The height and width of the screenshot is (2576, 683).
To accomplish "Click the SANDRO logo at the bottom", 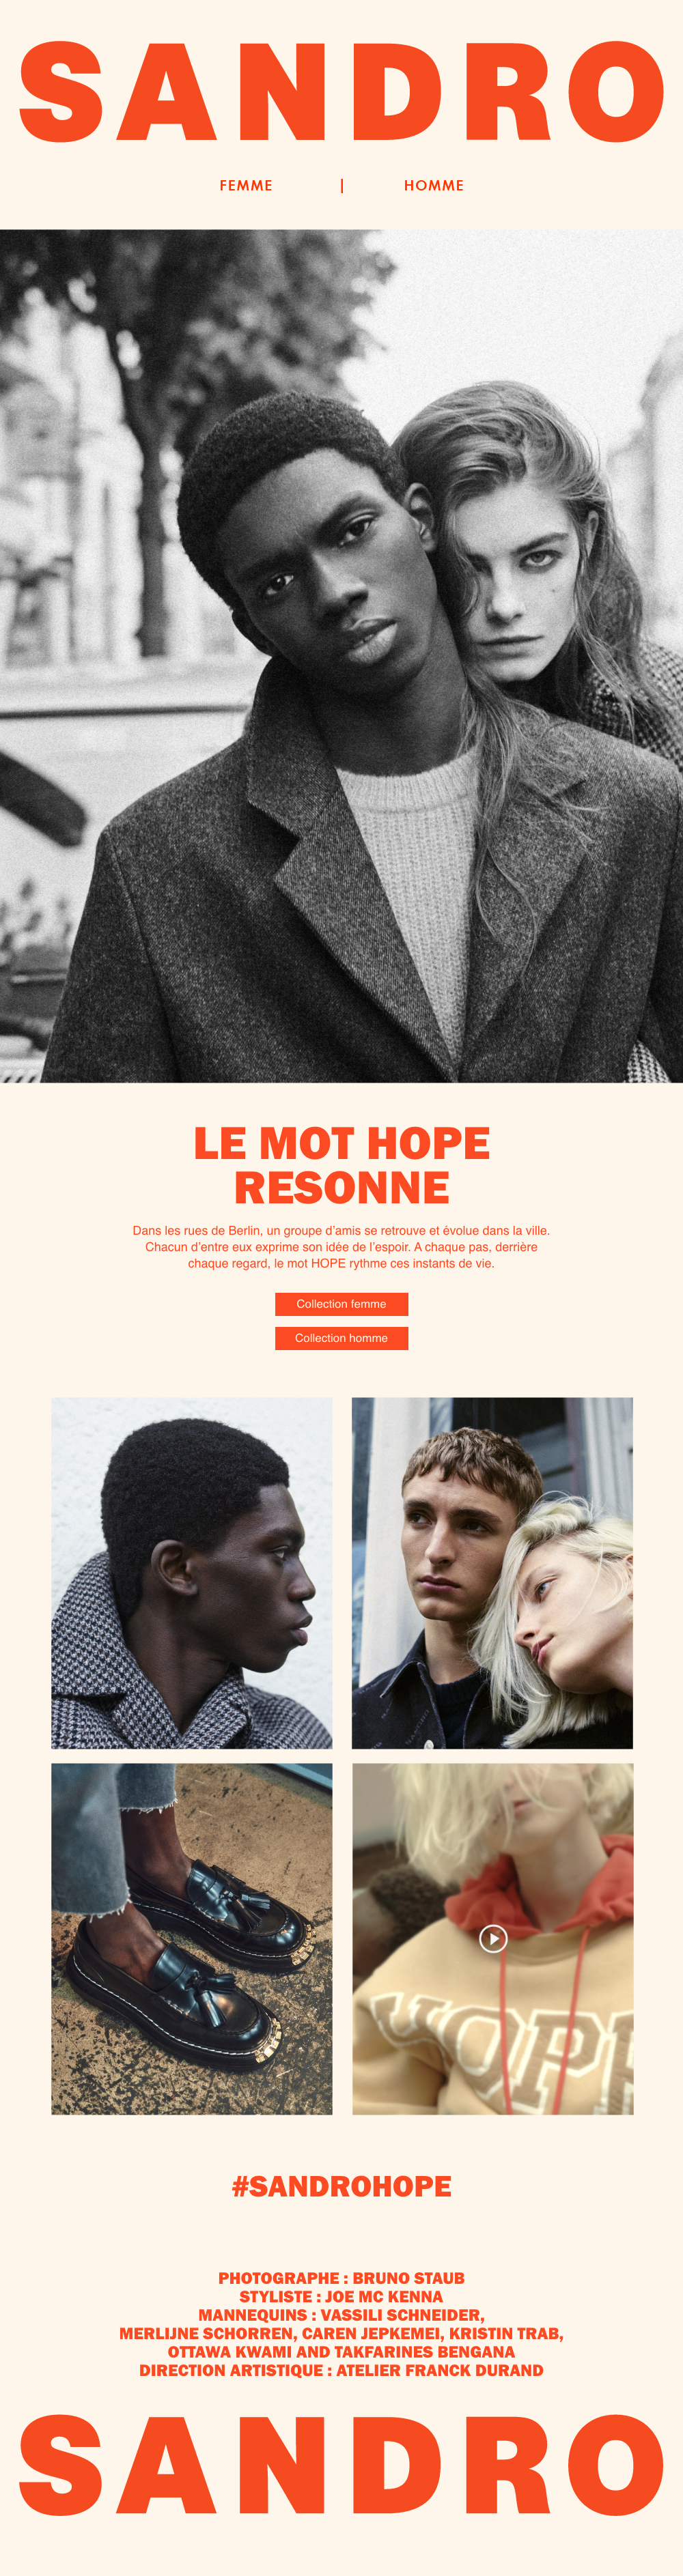I will [x=341, y=2464].
